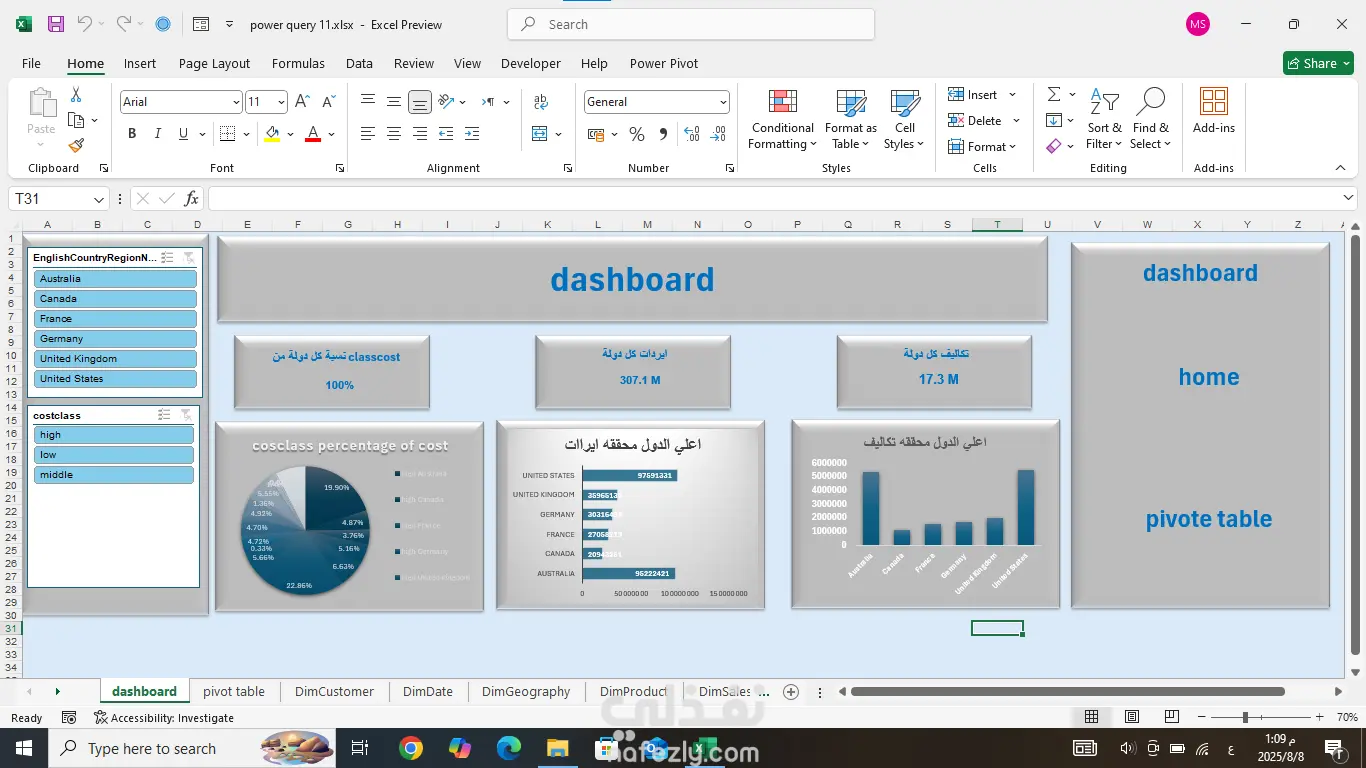Screen dimensions: 1366x768
Task: Click the Find & Select magnifier icon
Action: point(1150,102)
